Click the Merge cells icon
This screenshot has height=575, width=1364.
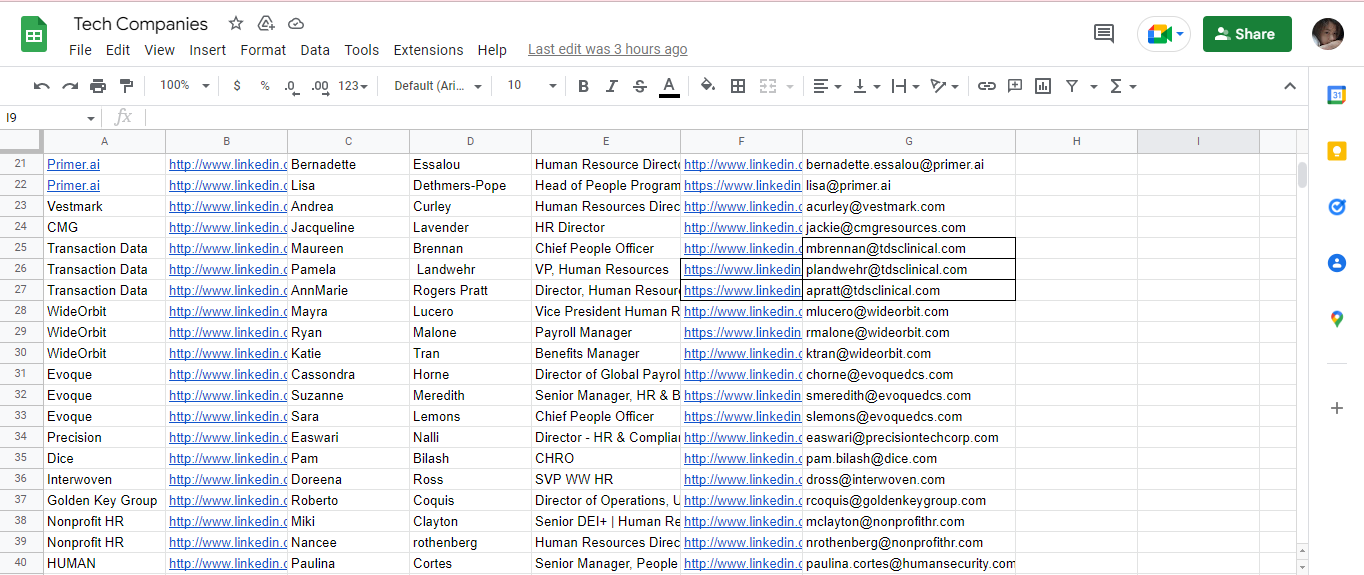point(768,86)
